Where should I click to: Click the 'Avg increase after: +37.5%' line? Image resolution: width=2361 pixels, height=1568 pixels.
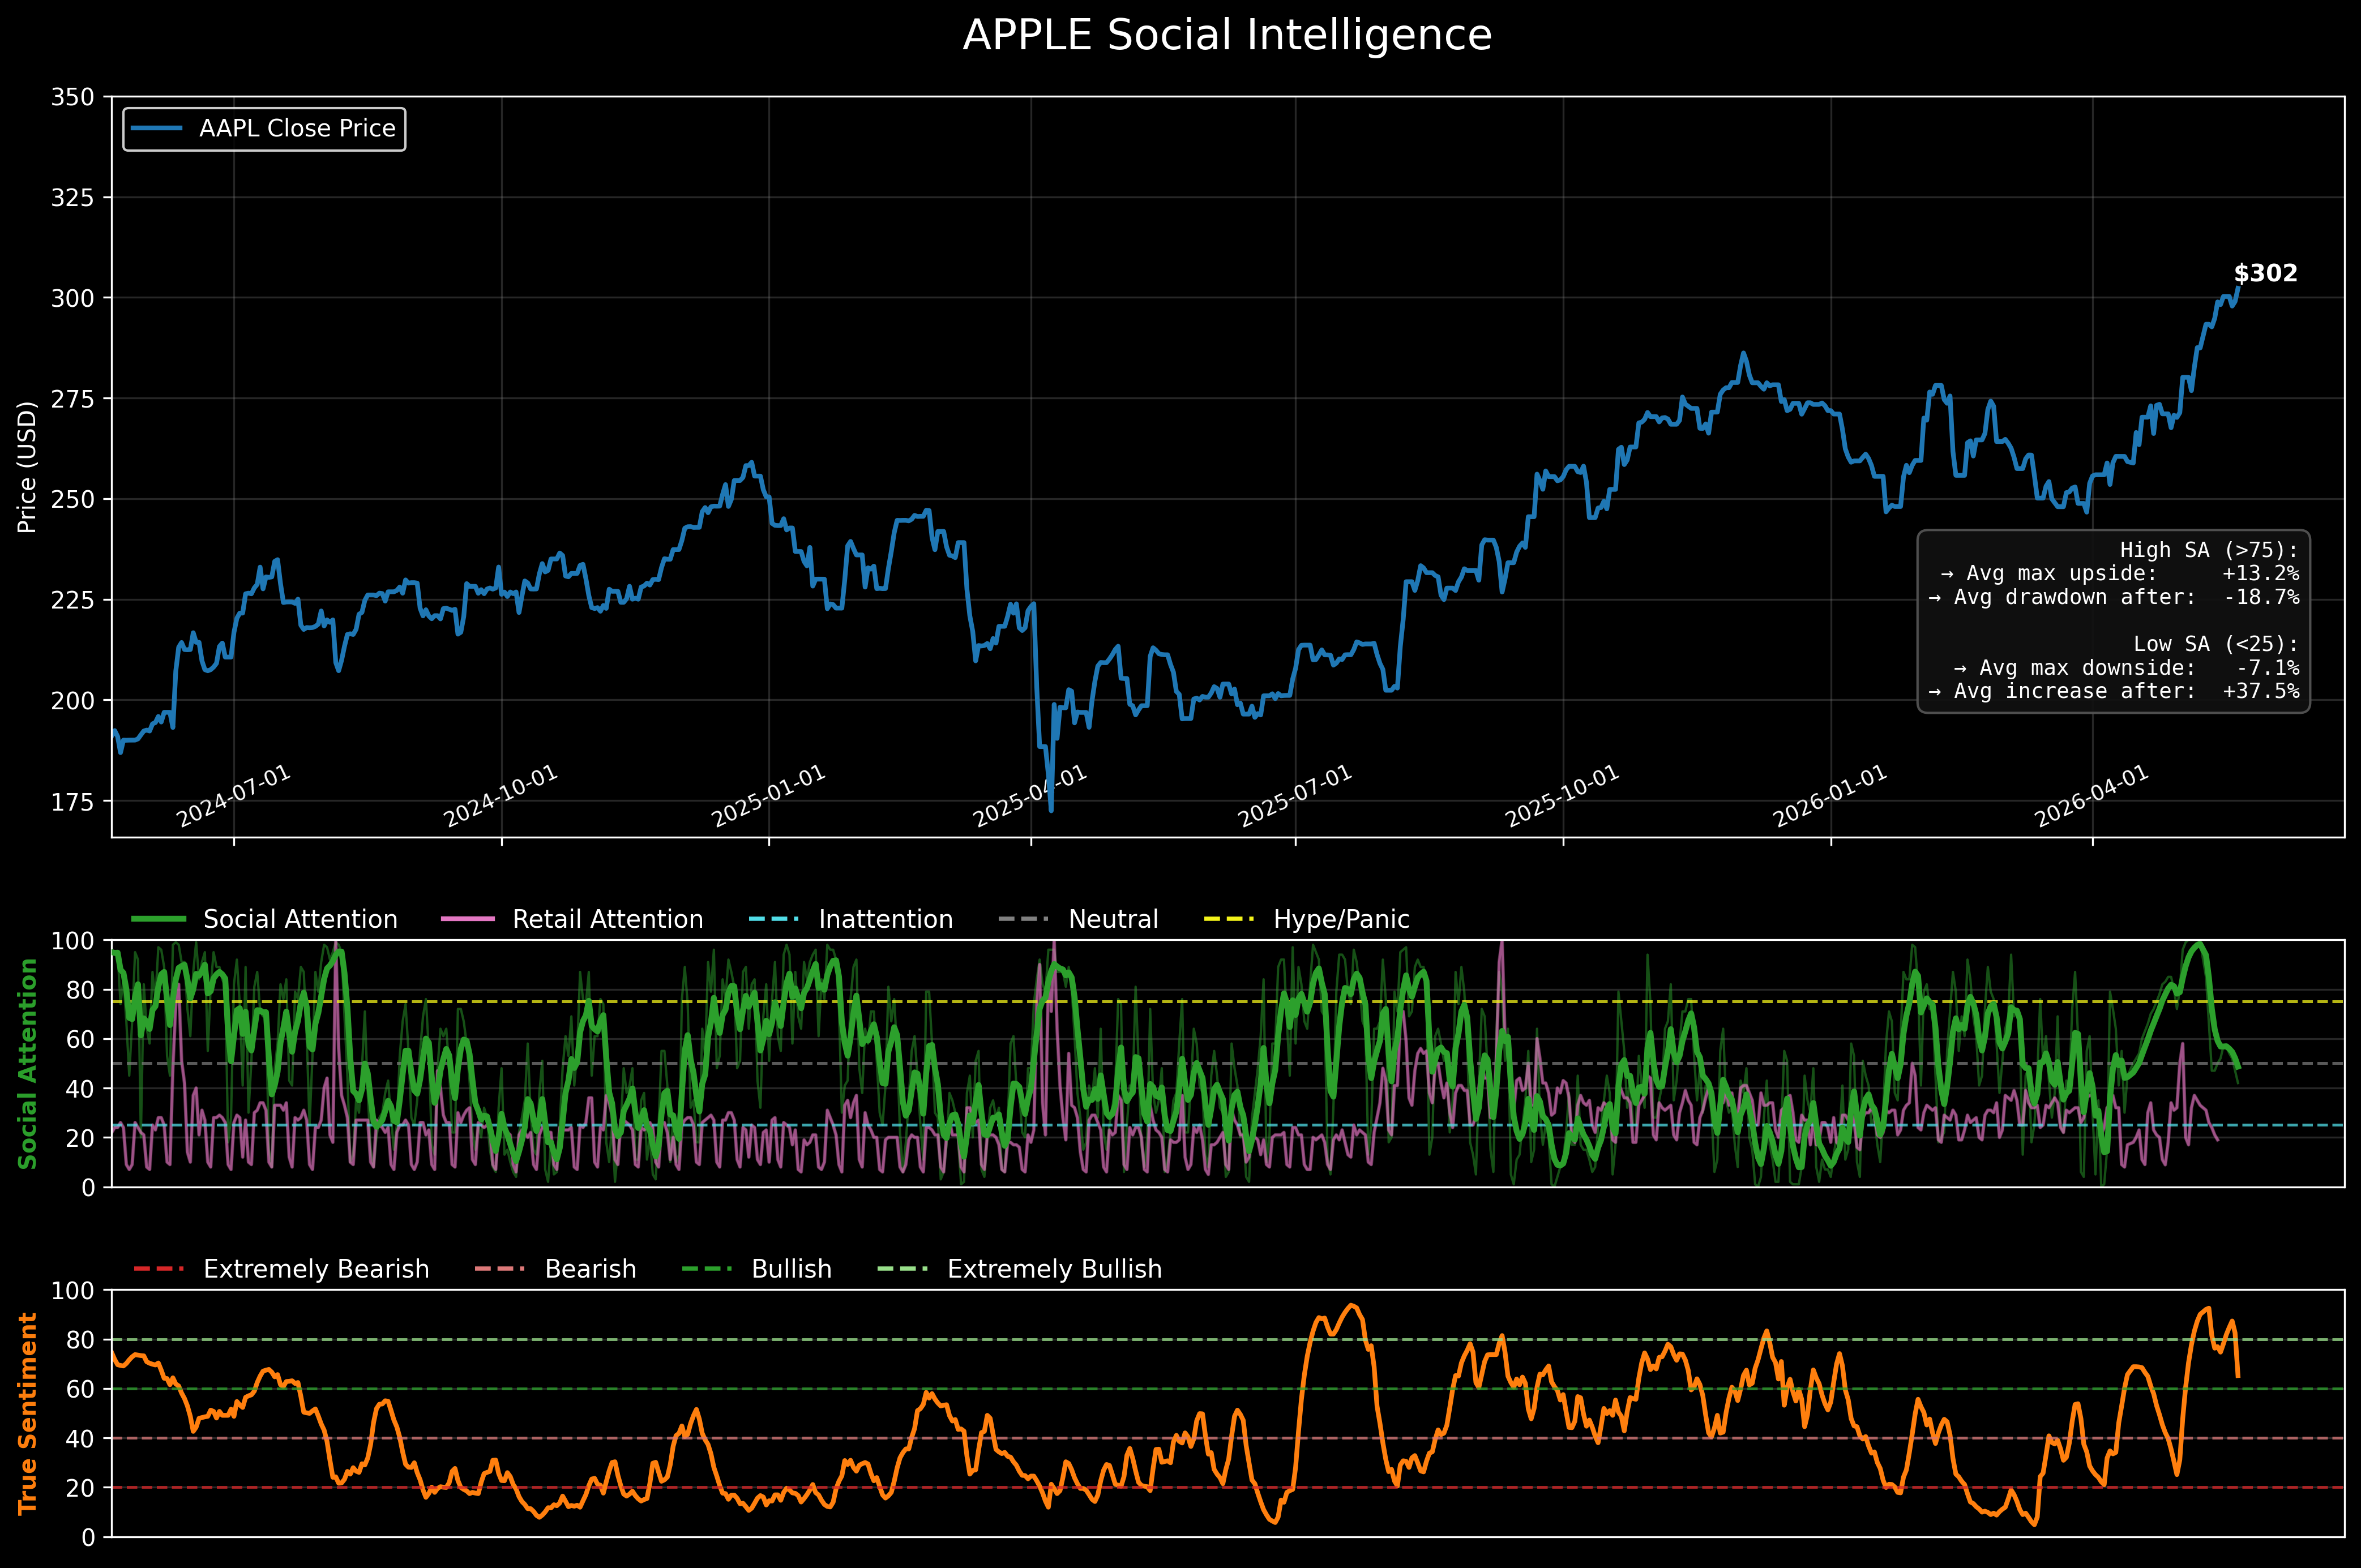click(2114, 692)
